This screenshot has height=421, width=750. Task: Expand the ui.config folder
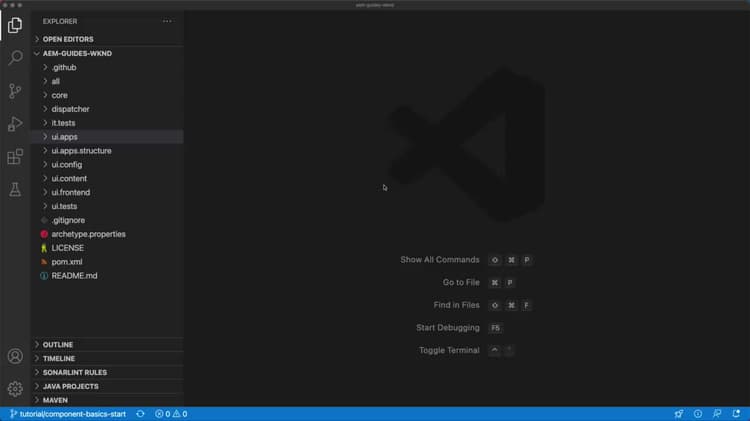point(107,165)
